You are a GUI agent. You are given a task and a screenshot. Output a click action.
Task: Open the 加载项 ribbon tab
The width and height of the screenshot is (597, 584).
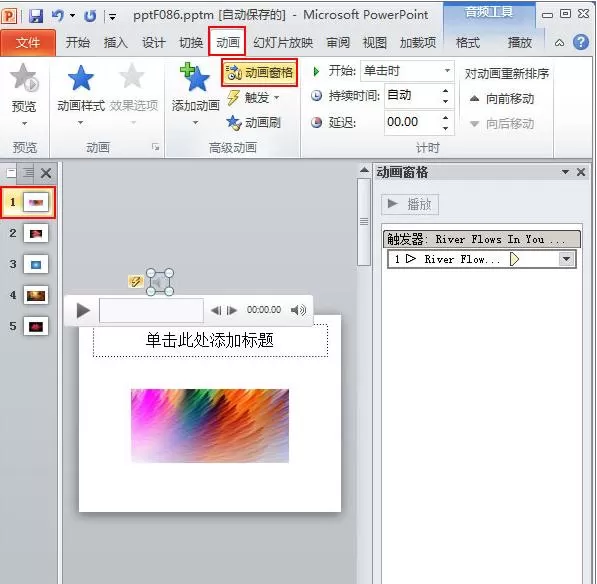coord(418,42)
